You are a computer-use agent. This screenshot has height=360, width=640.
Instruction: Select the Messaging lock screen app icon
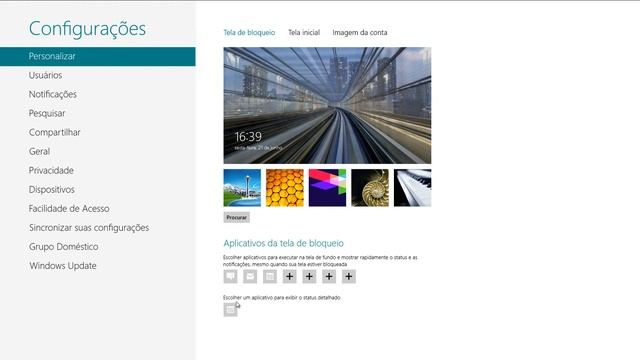pos(230,276)
